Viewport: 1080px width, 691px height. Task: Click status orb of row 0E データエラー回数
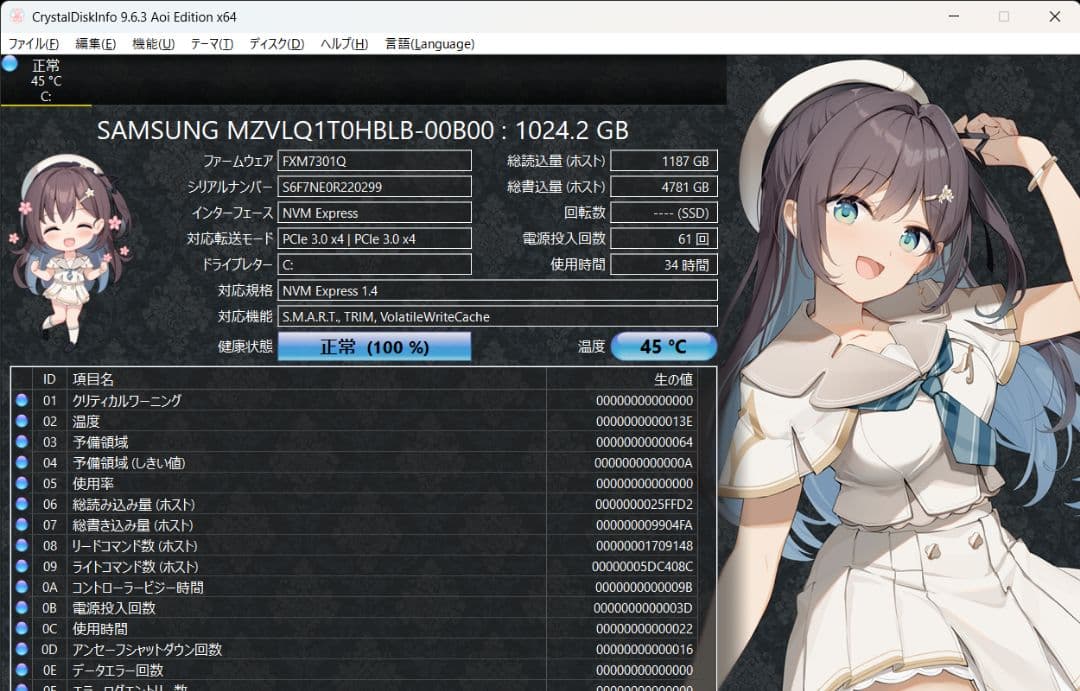click(21, 670)
